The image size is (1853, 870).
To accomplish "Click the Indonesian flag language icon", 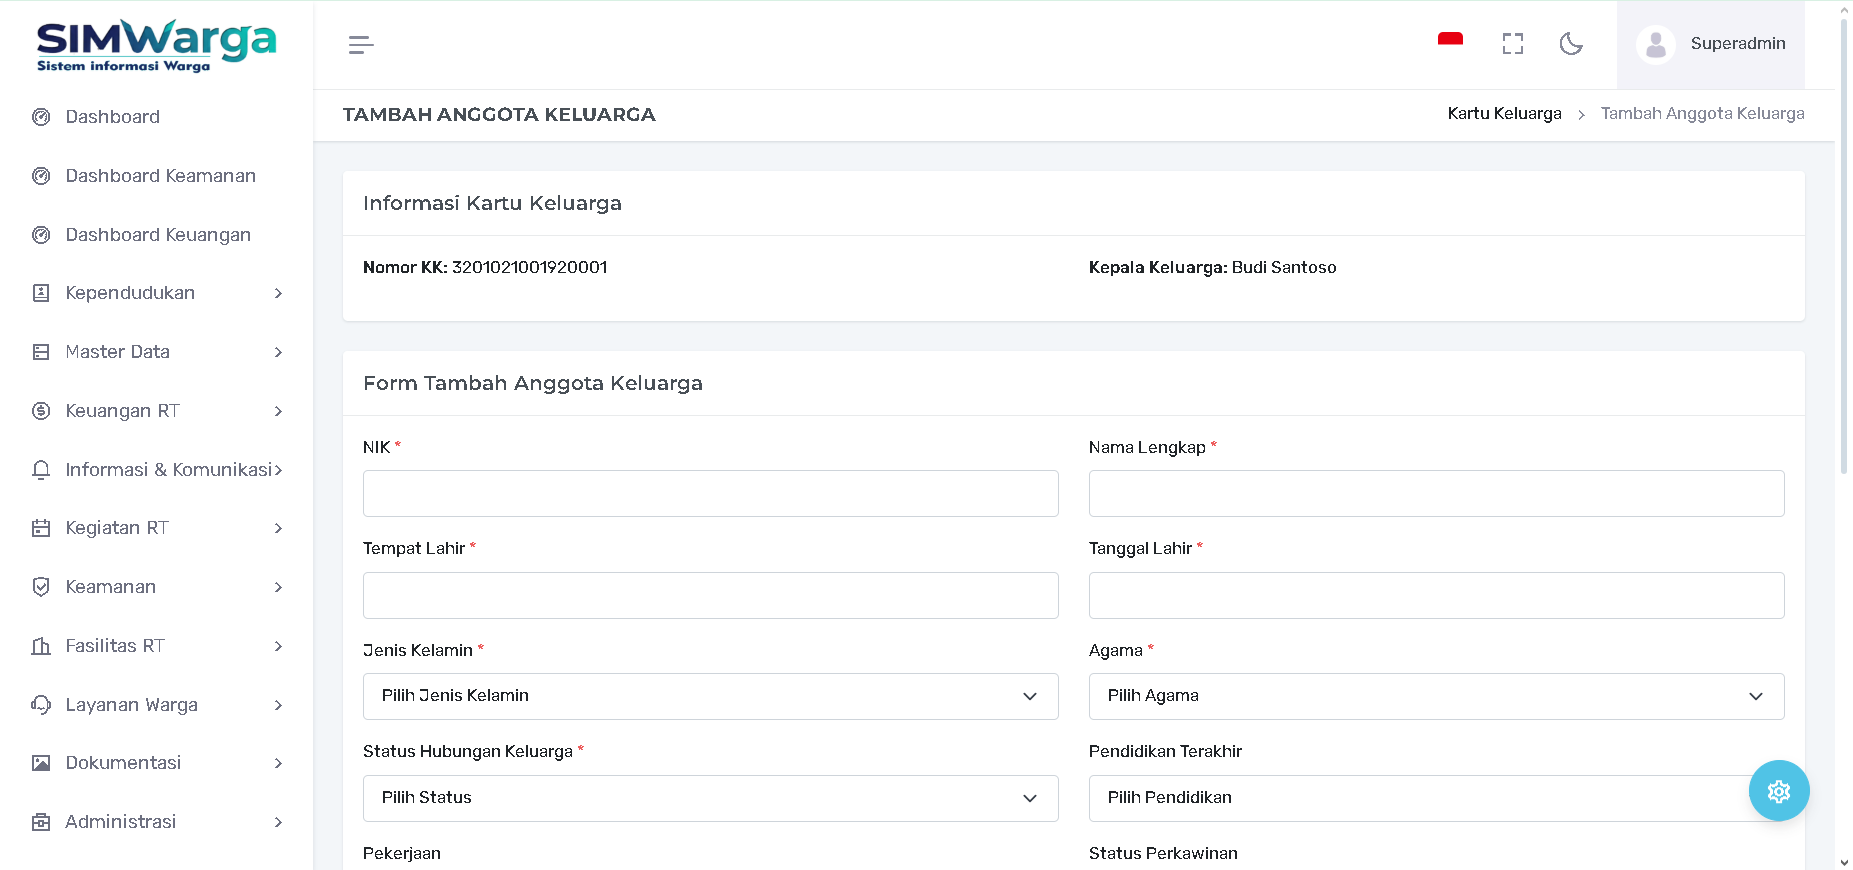I will coord(1450,41).
